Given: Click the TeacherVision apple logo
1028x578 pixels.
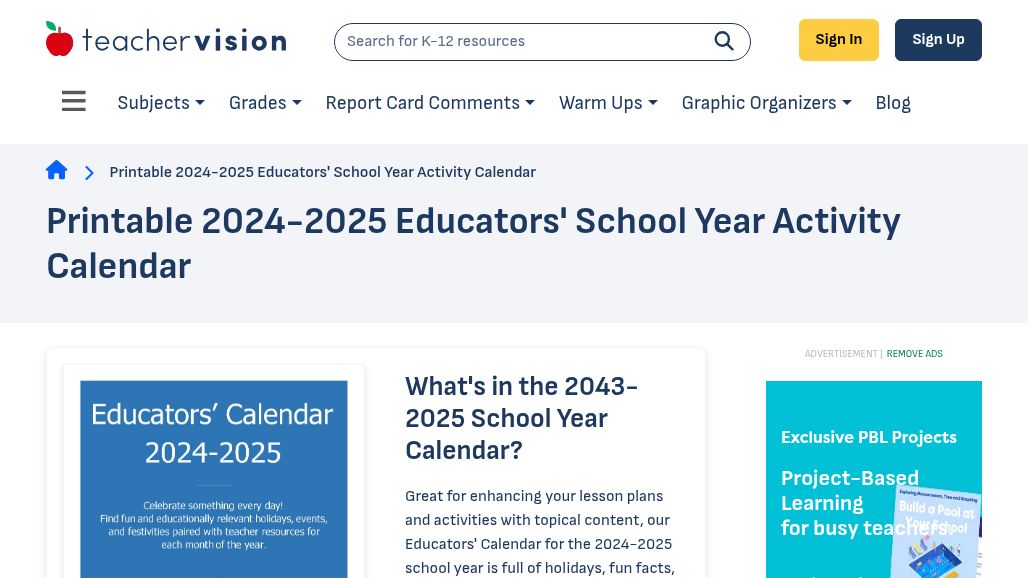Looking at the screenshot, I should pos(59,39).
